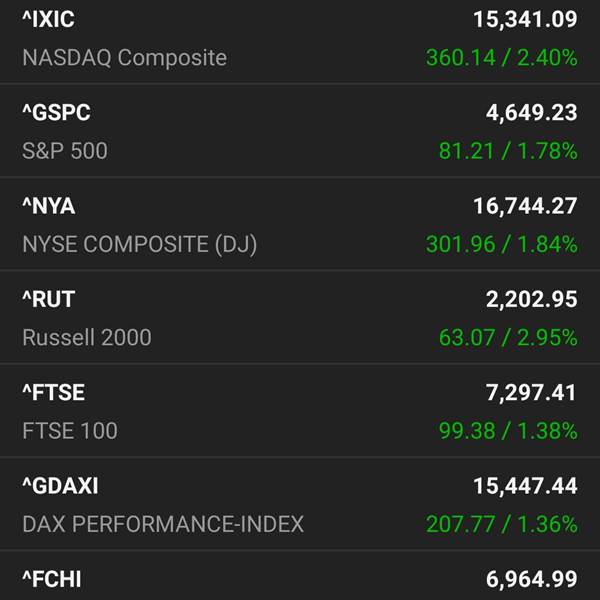Tap the 99.38 / 1.38% FTSE change
Screen dimensions: 600x600
pyautogui.click(x=508, y=431)
